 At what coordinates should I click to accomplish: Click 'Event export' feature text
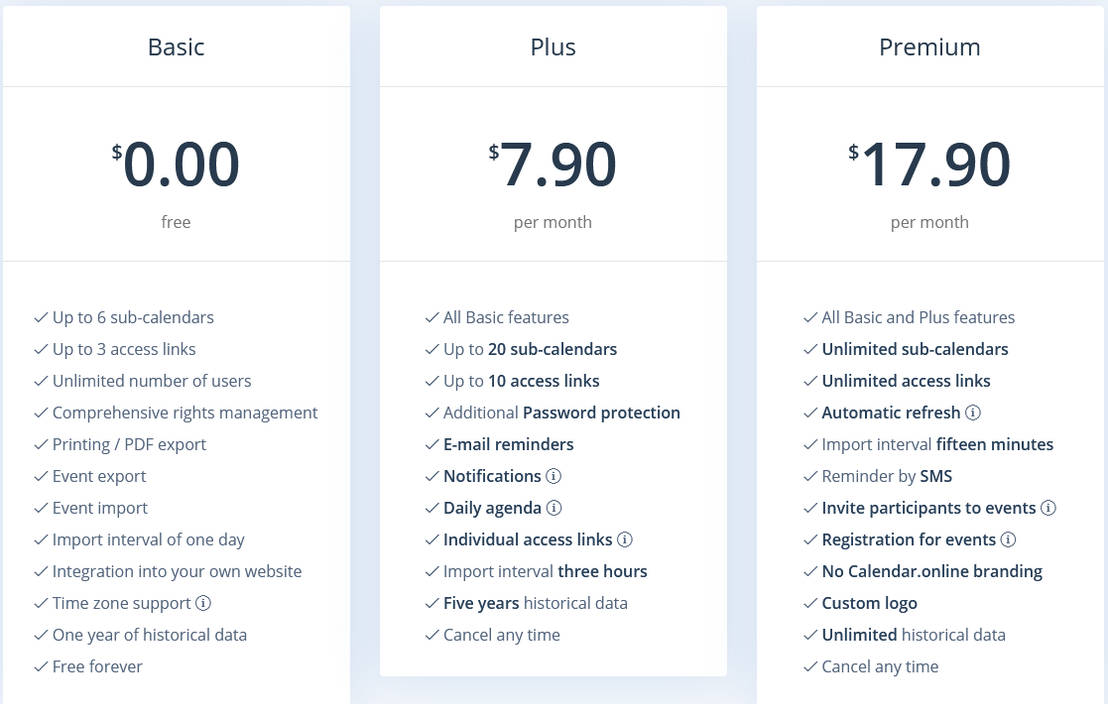[x=99, y=476]
